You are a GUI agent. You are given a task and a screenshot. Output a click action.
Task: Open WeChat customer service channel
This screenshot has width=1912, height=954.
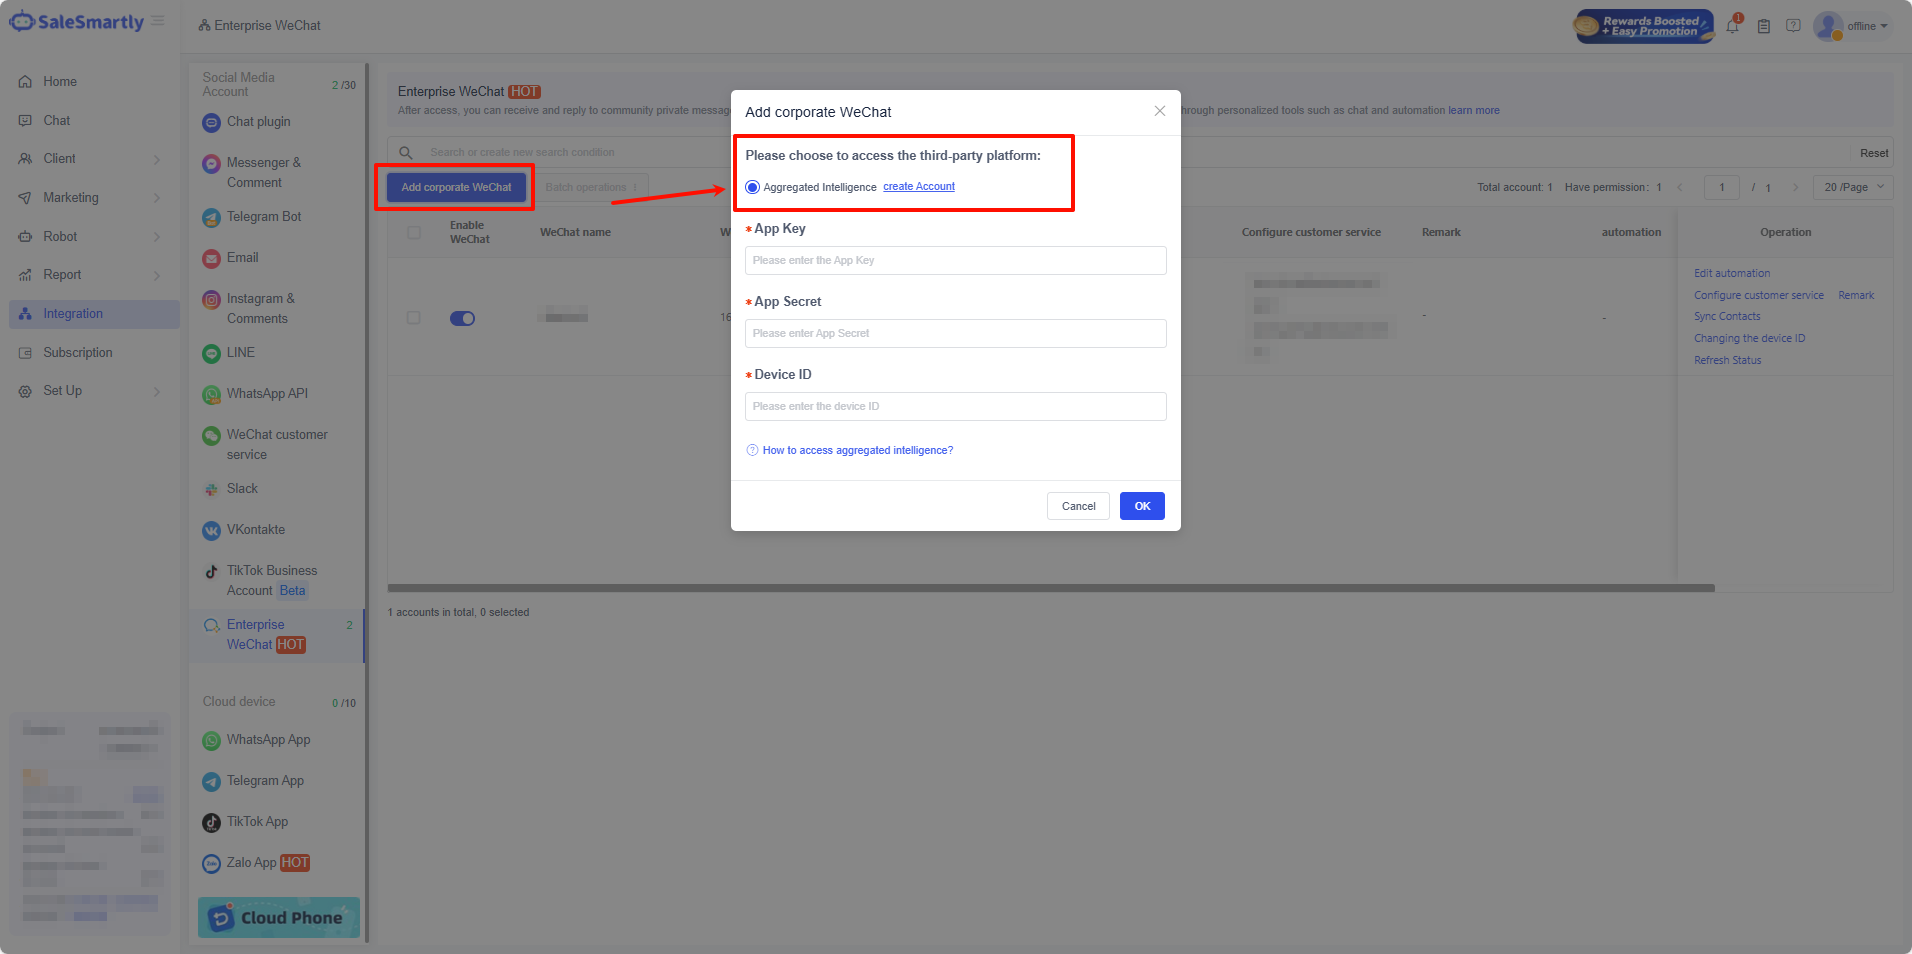click(x=277, y=444)
